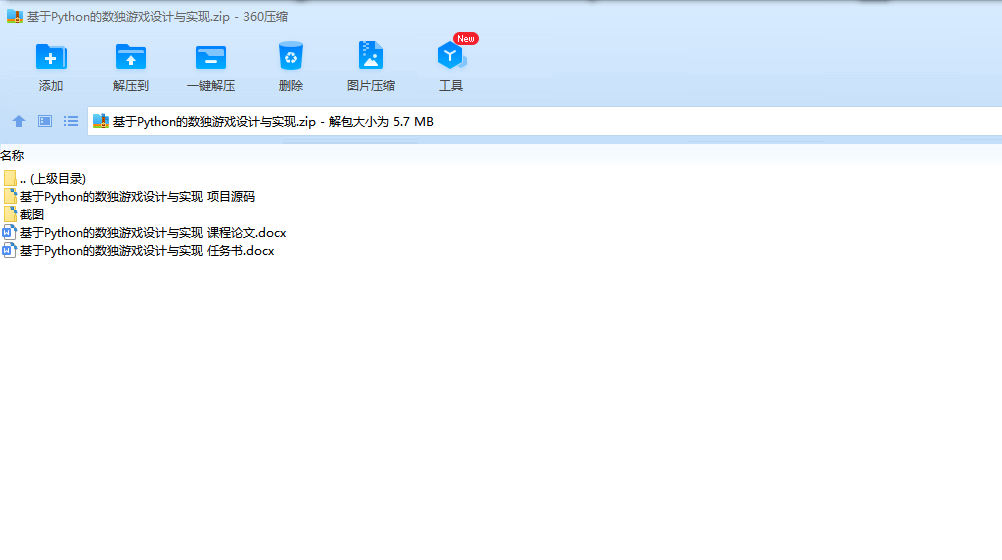The width and height of the screenshot is (1002, 560).
Task: Switch to the list view icon
Action: pyautogui.click(x=71, y=121)
